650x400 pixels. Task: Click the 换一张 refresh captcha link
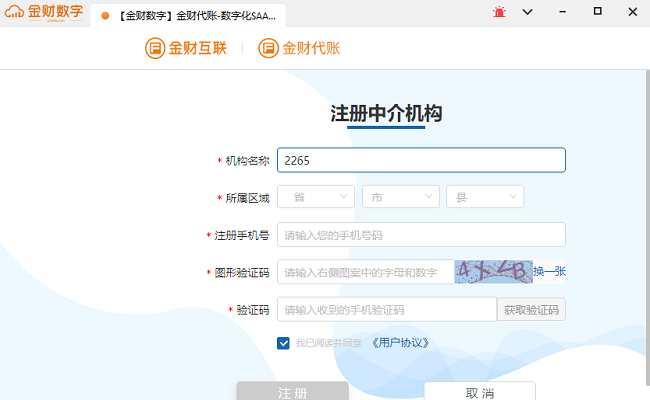[550, 272]
